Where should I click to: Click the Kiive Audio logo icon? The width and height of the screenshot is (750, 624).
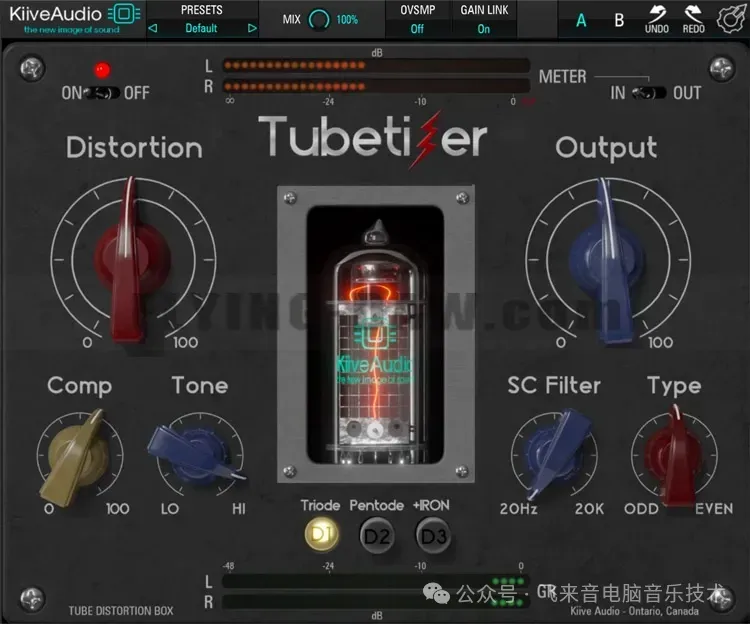[x=124, y=14]
